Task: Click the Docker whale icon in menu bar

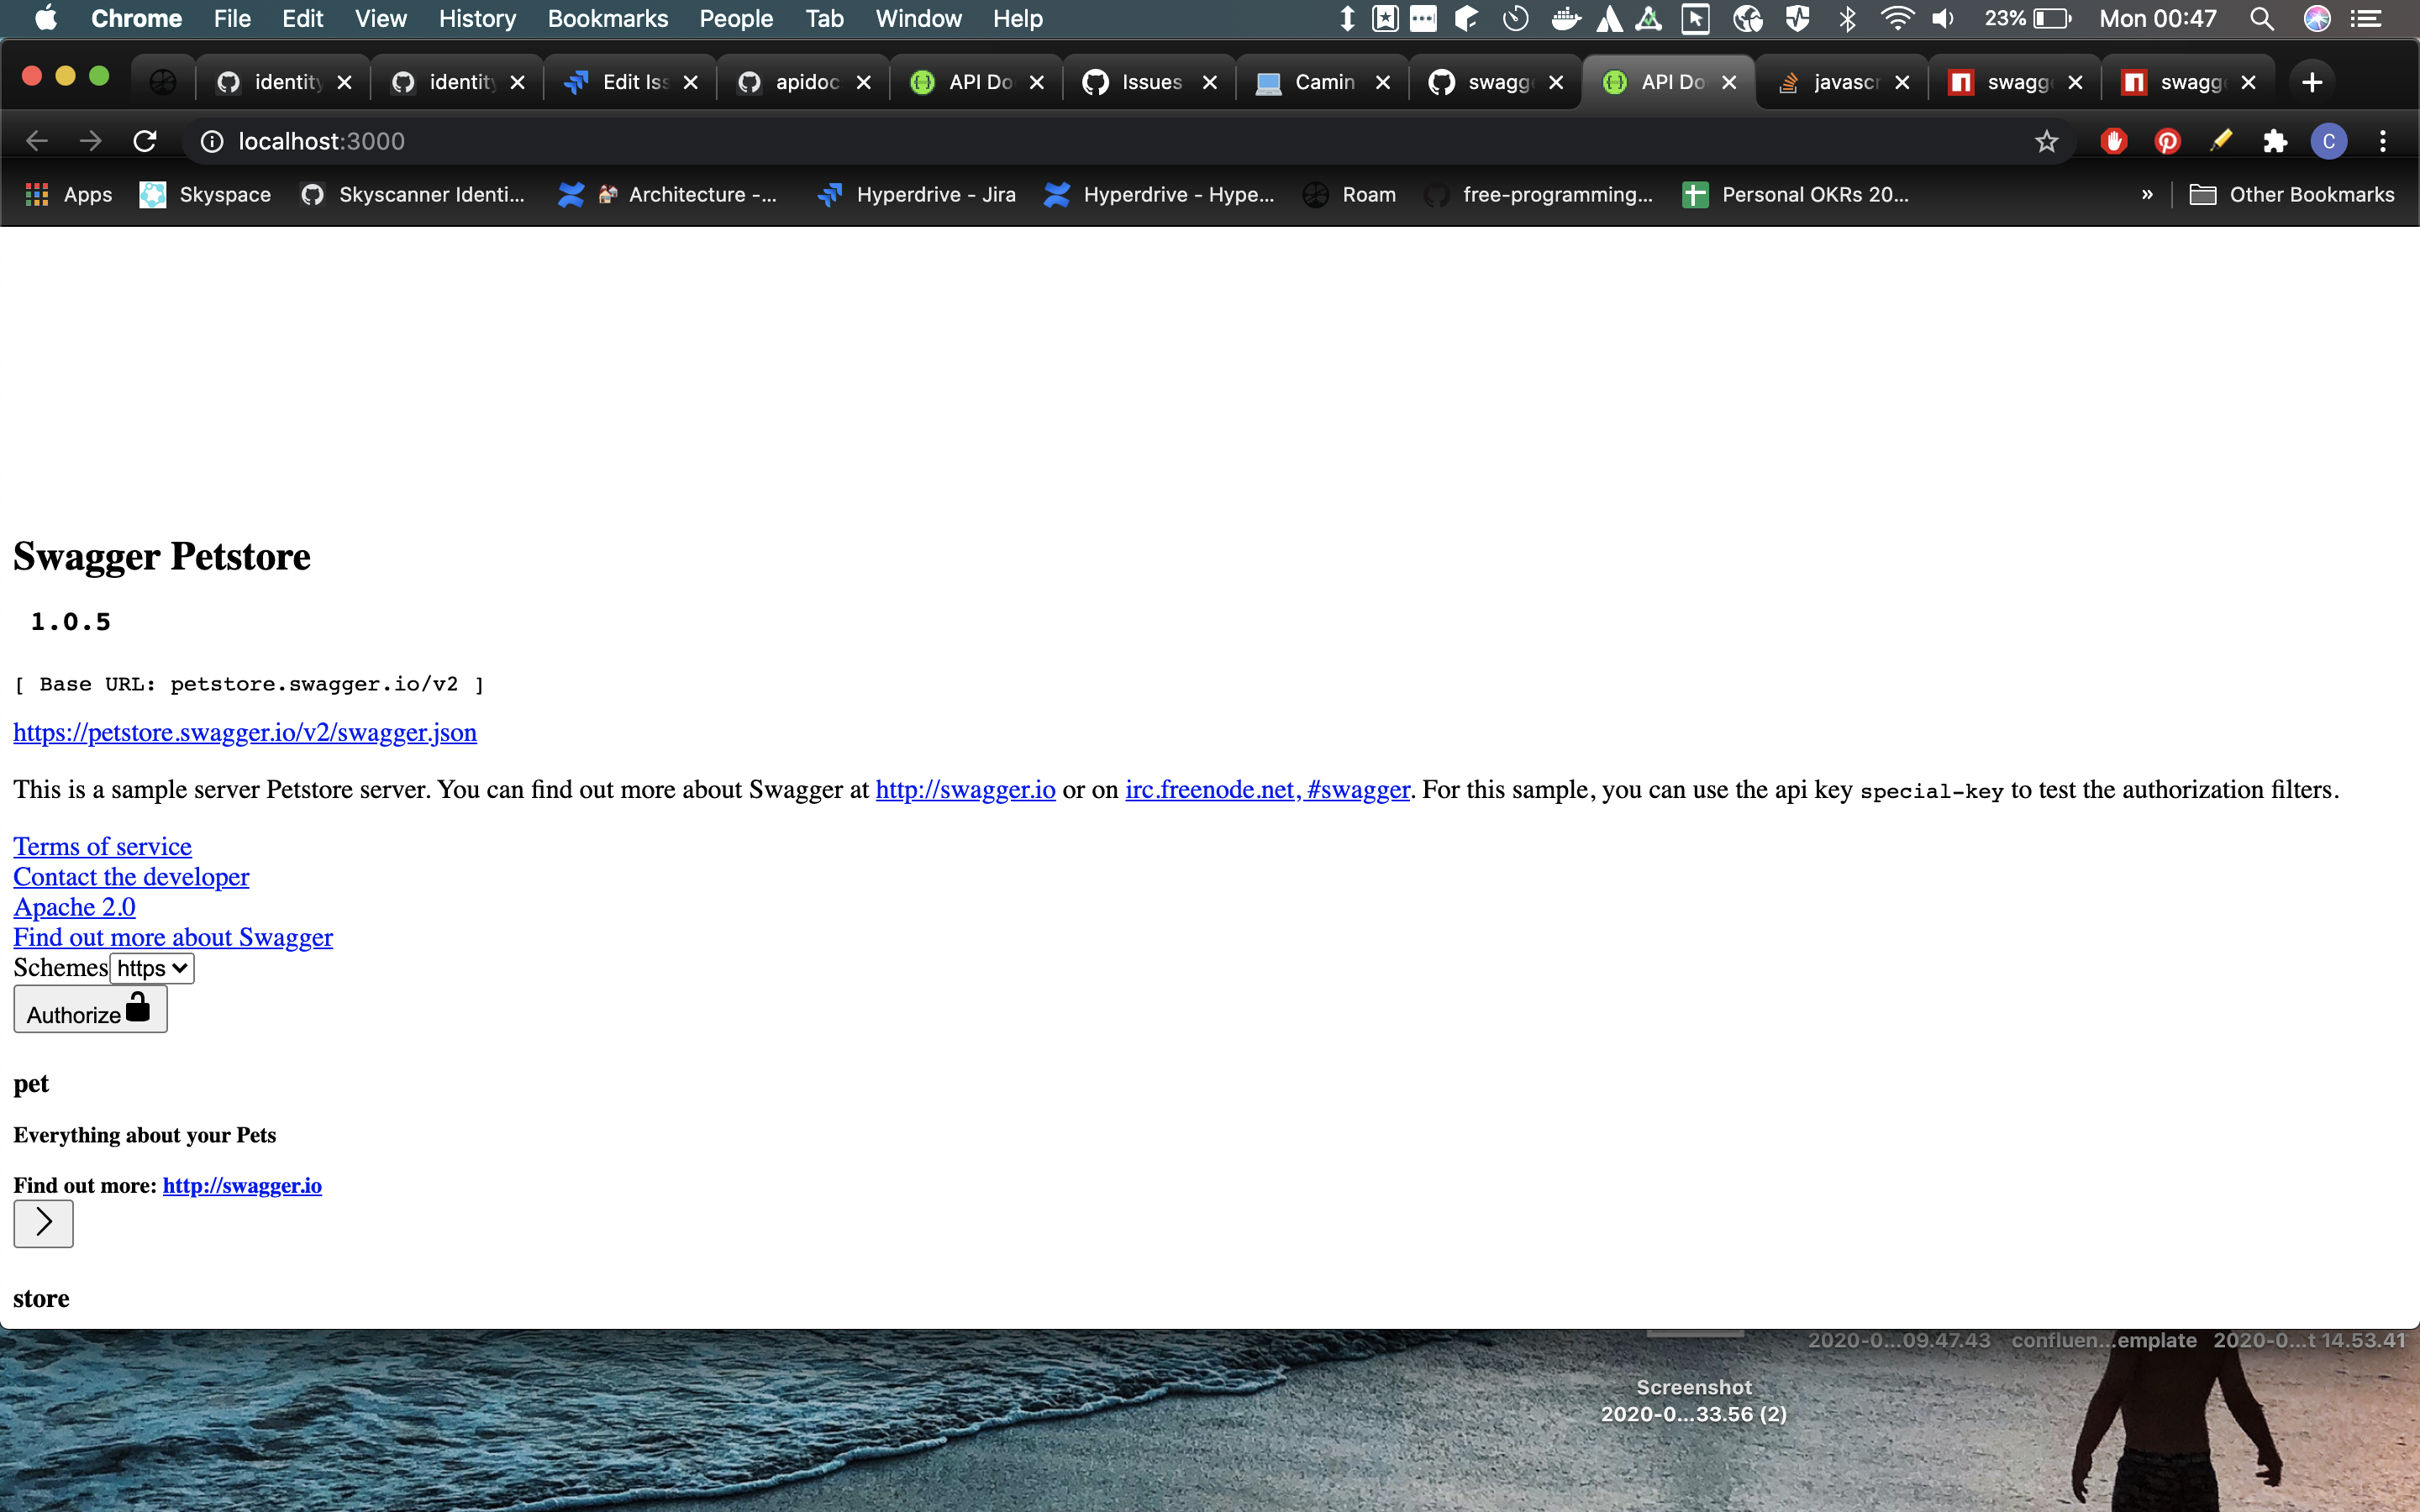Action: (x=1566, y=18)
